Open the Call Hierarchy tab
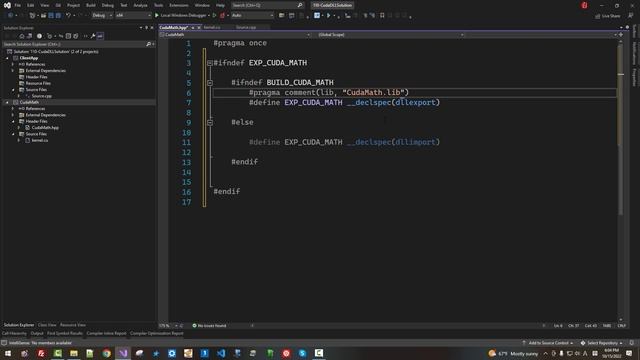640x360 pixels. (x=14, y=333)
